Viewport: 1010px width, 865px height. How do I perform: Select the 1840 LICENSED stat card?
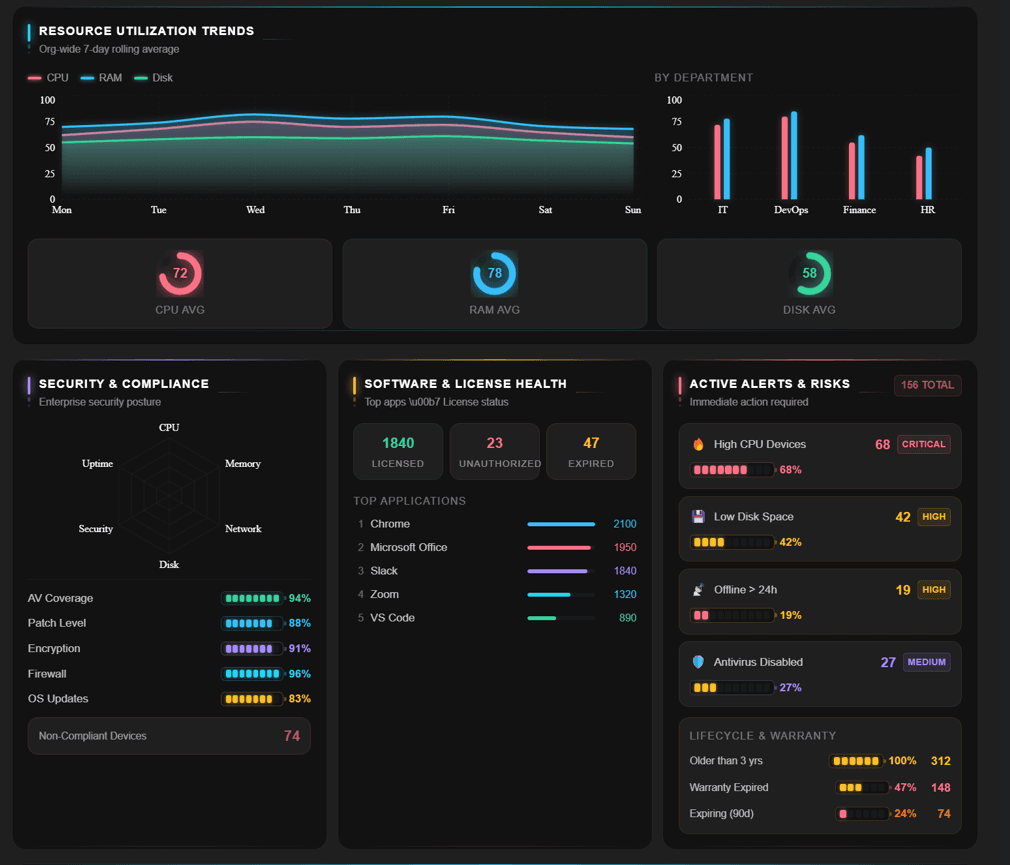(x=398, y=452)
